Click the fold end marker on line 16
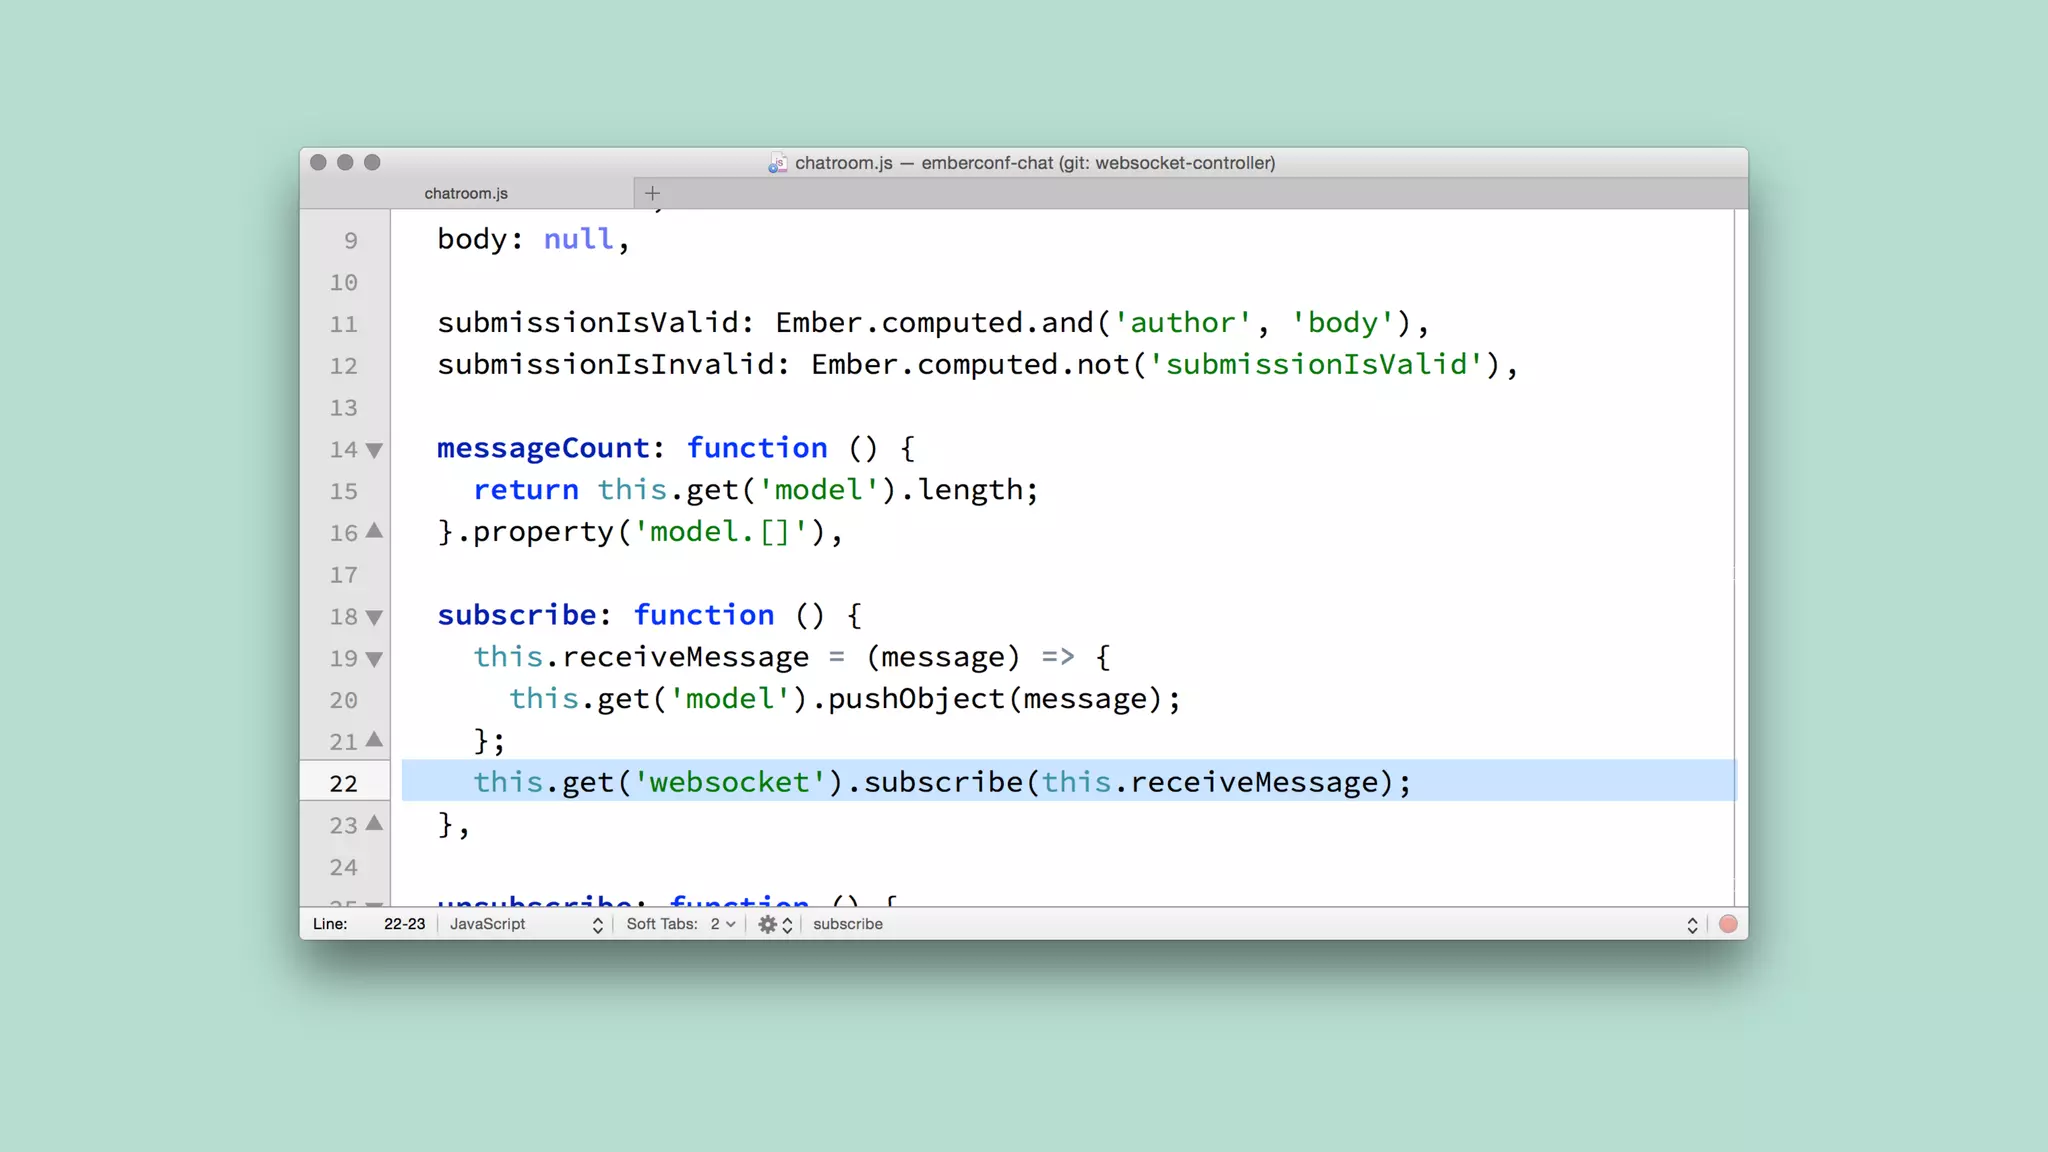Image resolution: width=2048 pixels, height=1152 pixels. click(x=374, y=531)
